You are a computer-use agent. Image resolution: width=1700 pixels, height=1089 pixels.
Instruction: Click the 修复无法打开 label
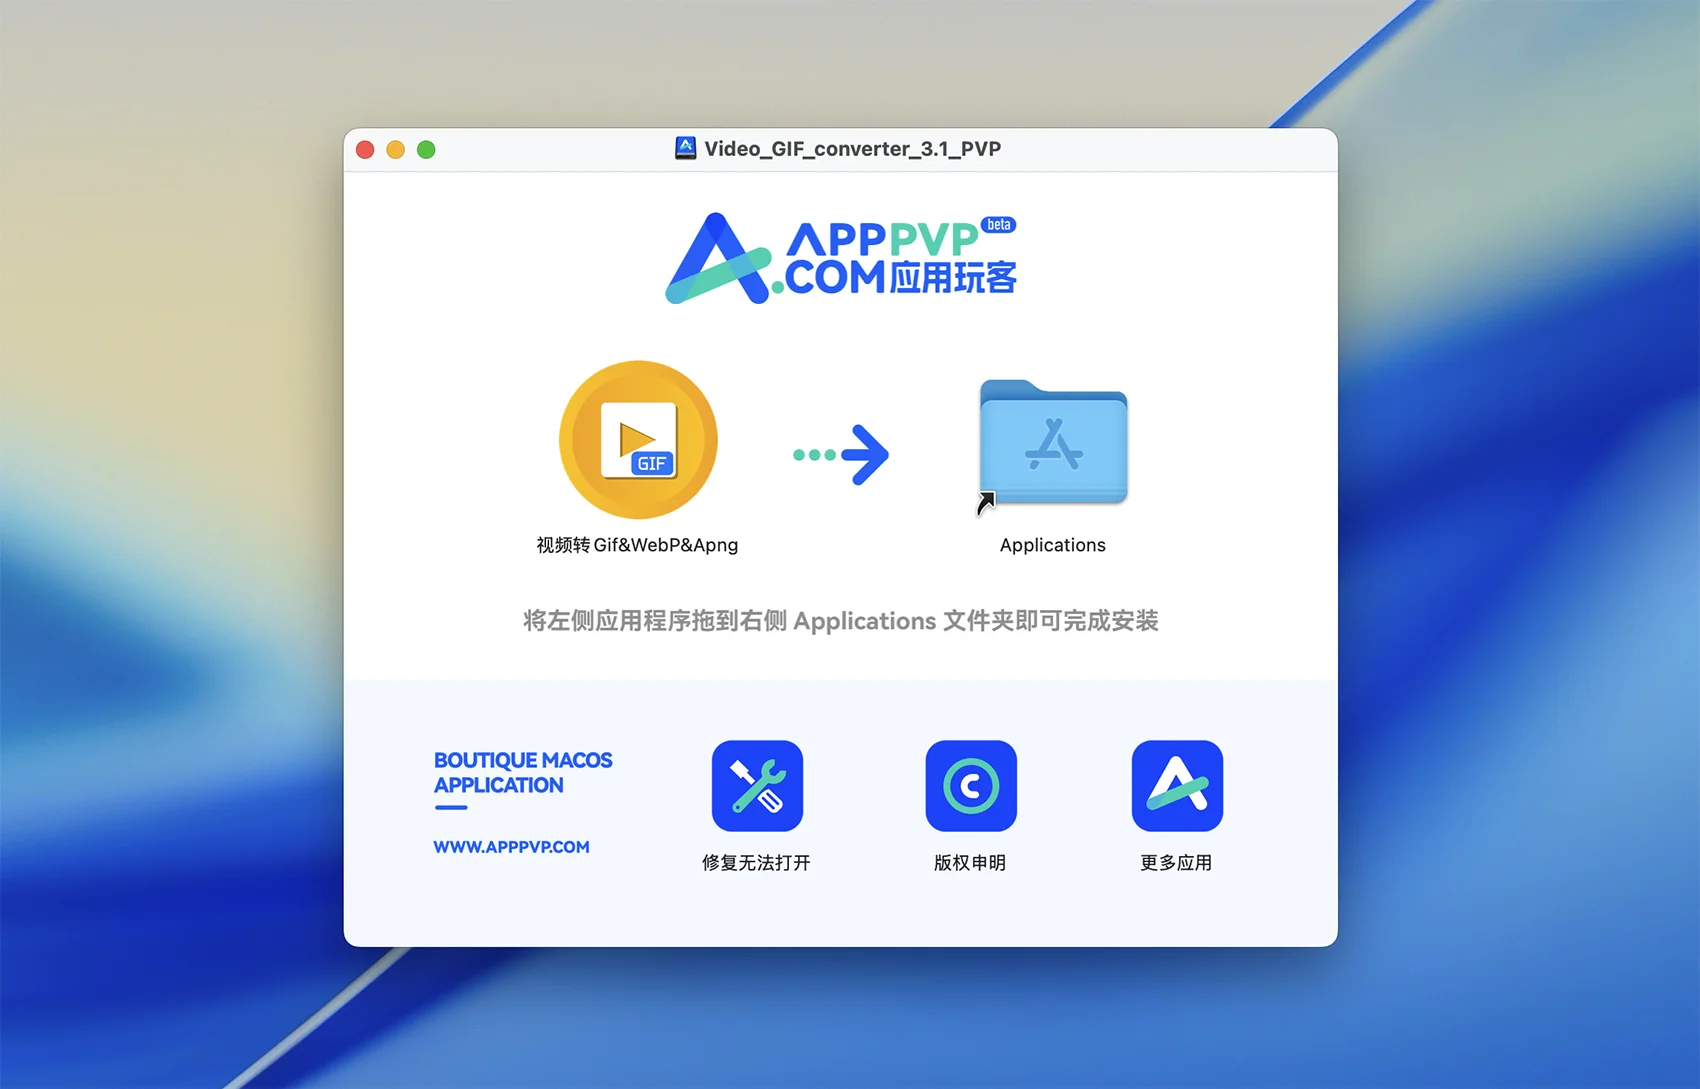[x=756, y=863]
